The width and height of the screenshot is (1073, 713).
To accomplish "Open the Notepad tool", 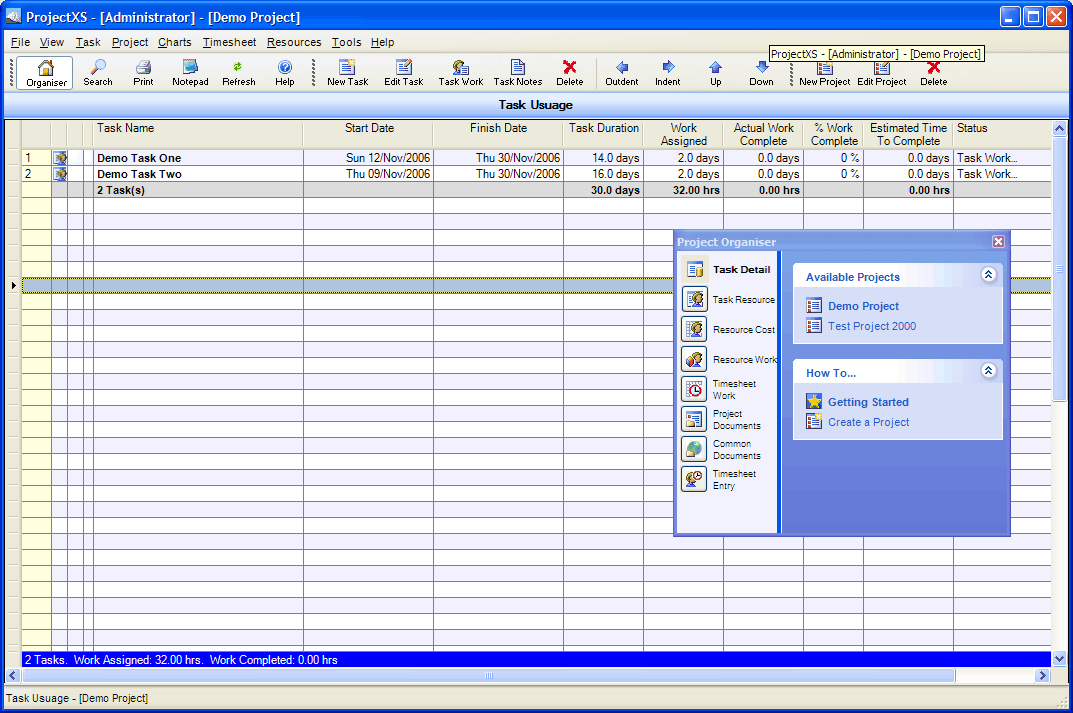I will (190, 71).
